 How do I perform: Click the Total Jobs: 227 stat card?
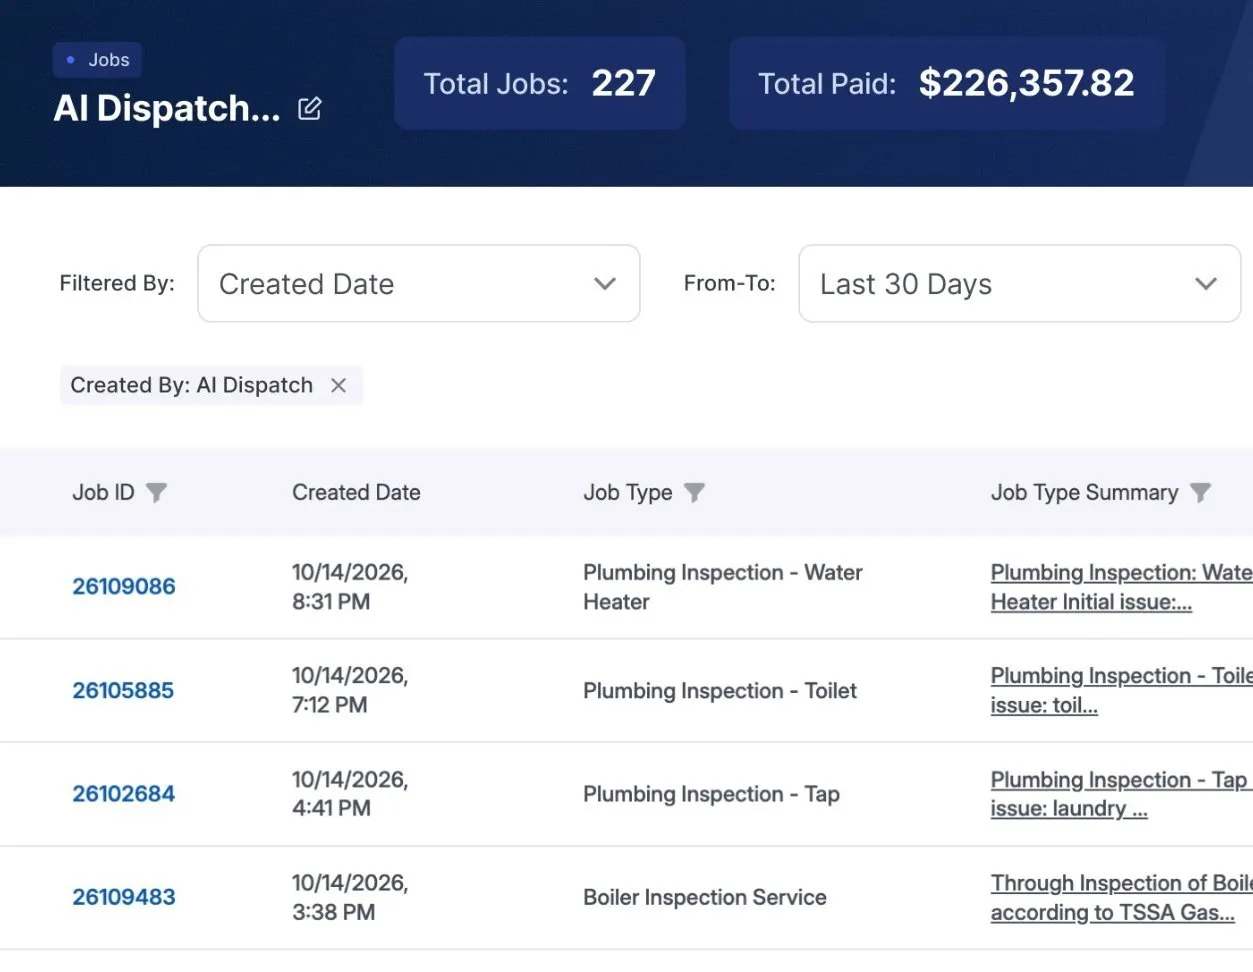[540, 83]
